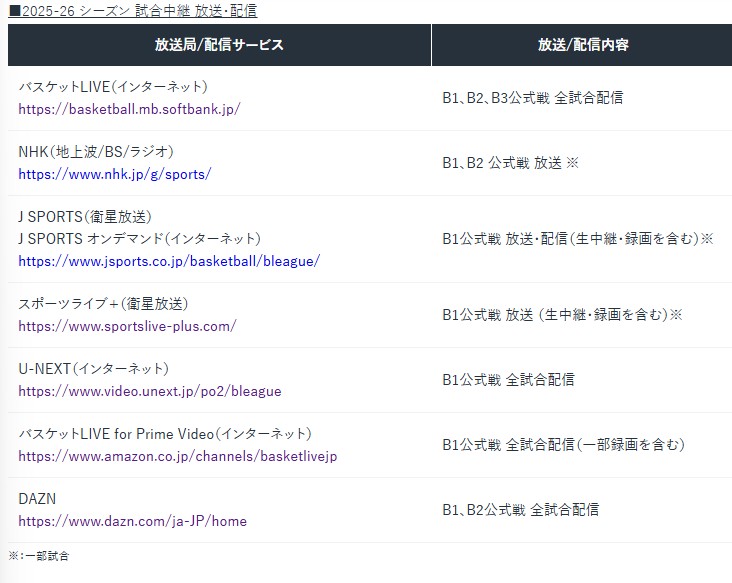Open the NHK sports link
Image resolution: width=732 pixels, height=583 pixels.
(114, 175)
